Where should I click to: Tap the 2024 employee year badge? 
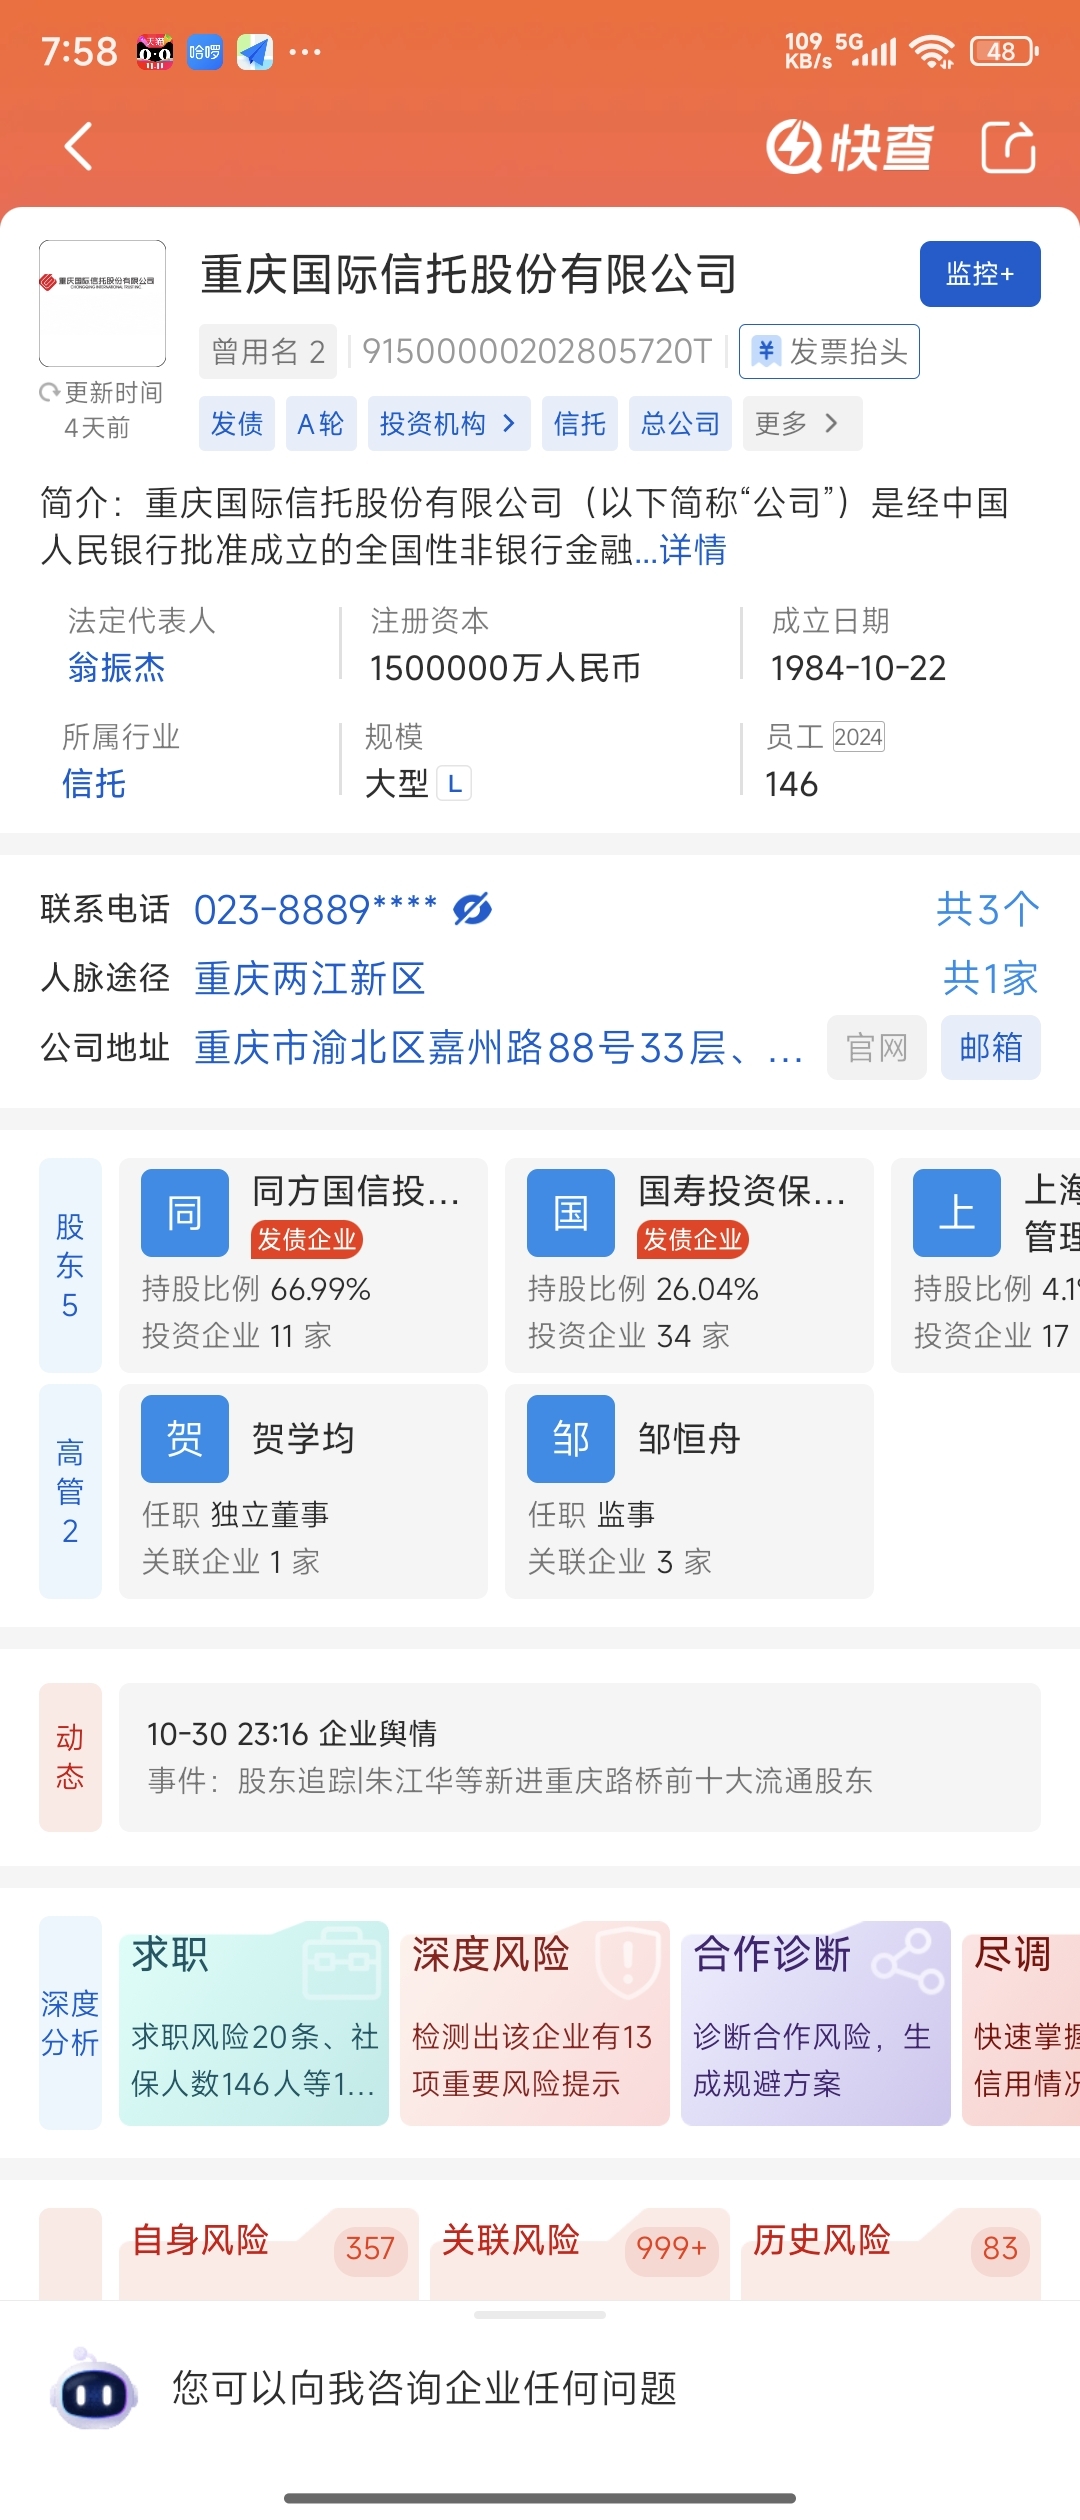[x=858, y=737]
